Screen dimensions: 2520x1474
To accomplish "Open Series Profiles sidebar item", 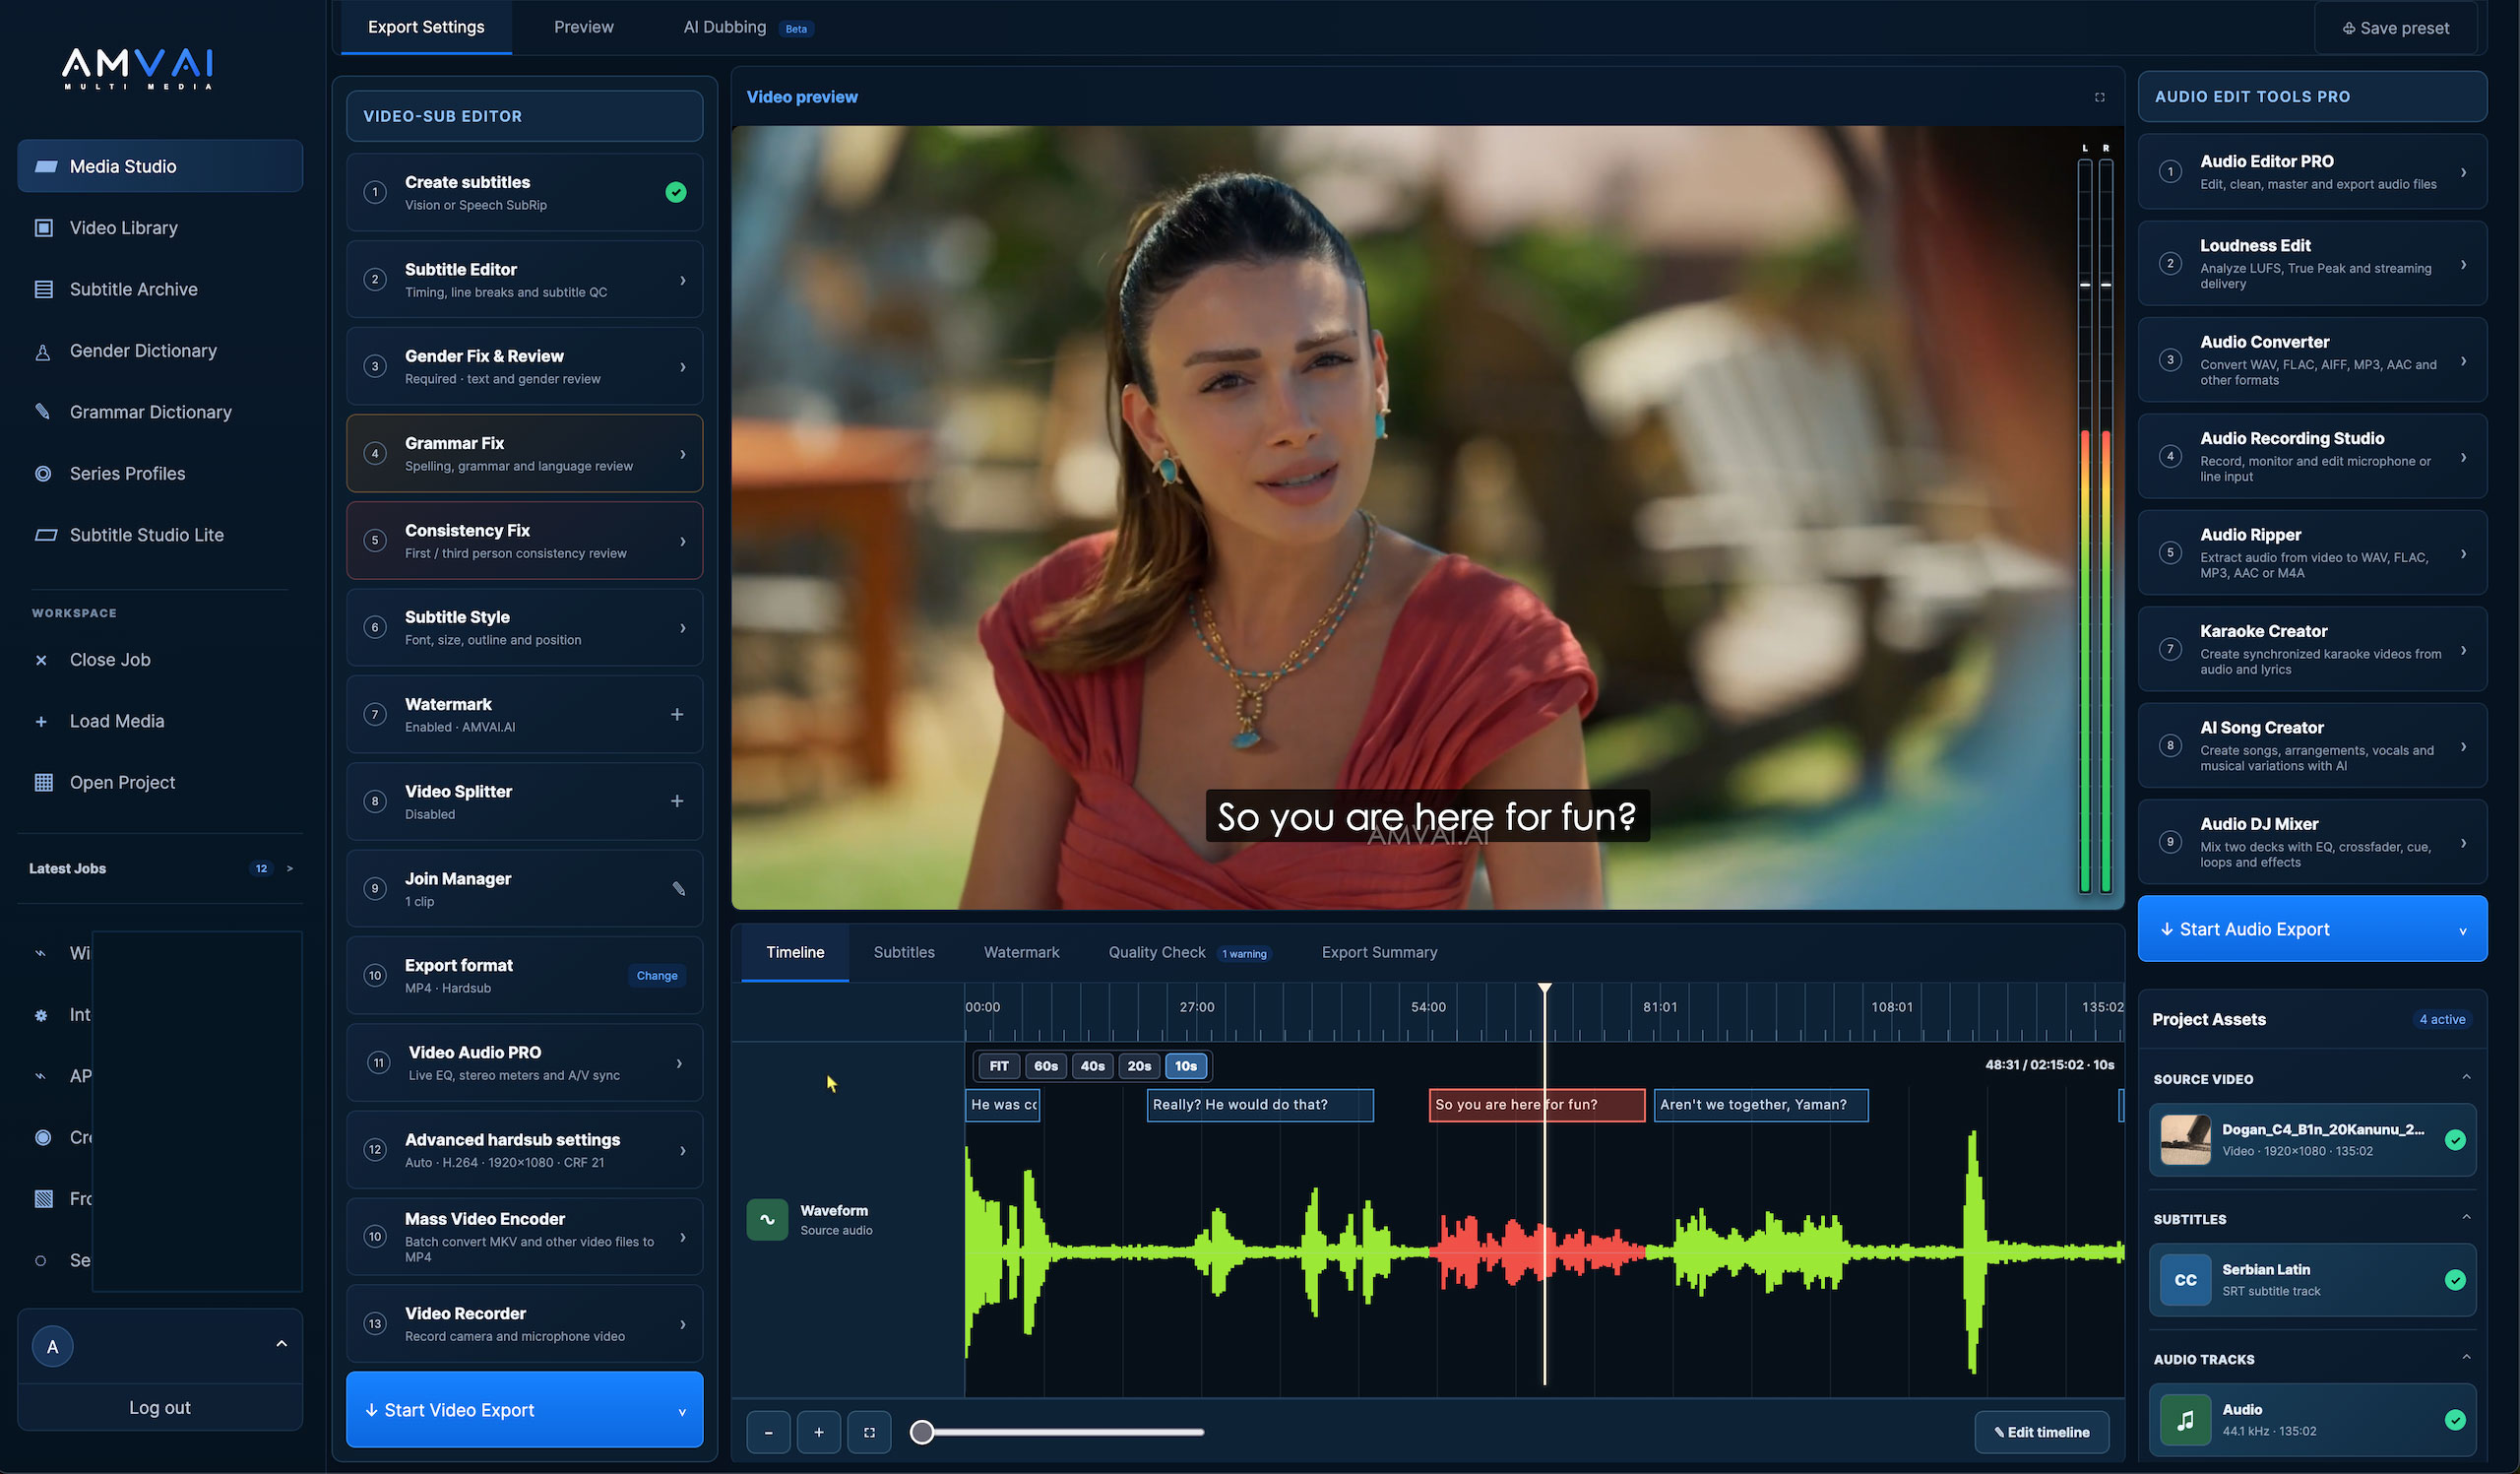I will pyautogui.click(x=160, y=473).
